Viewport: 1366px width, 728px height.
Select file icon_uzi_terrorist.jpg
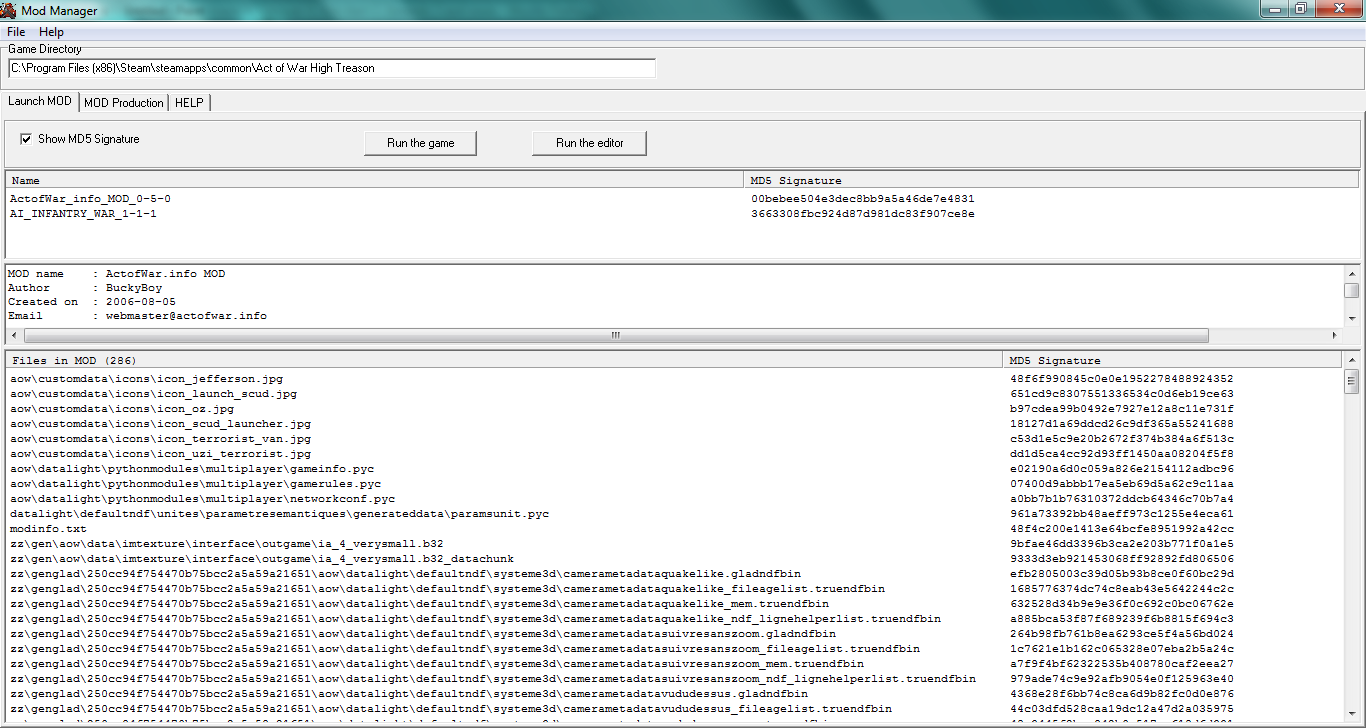[x=160, y=454]
